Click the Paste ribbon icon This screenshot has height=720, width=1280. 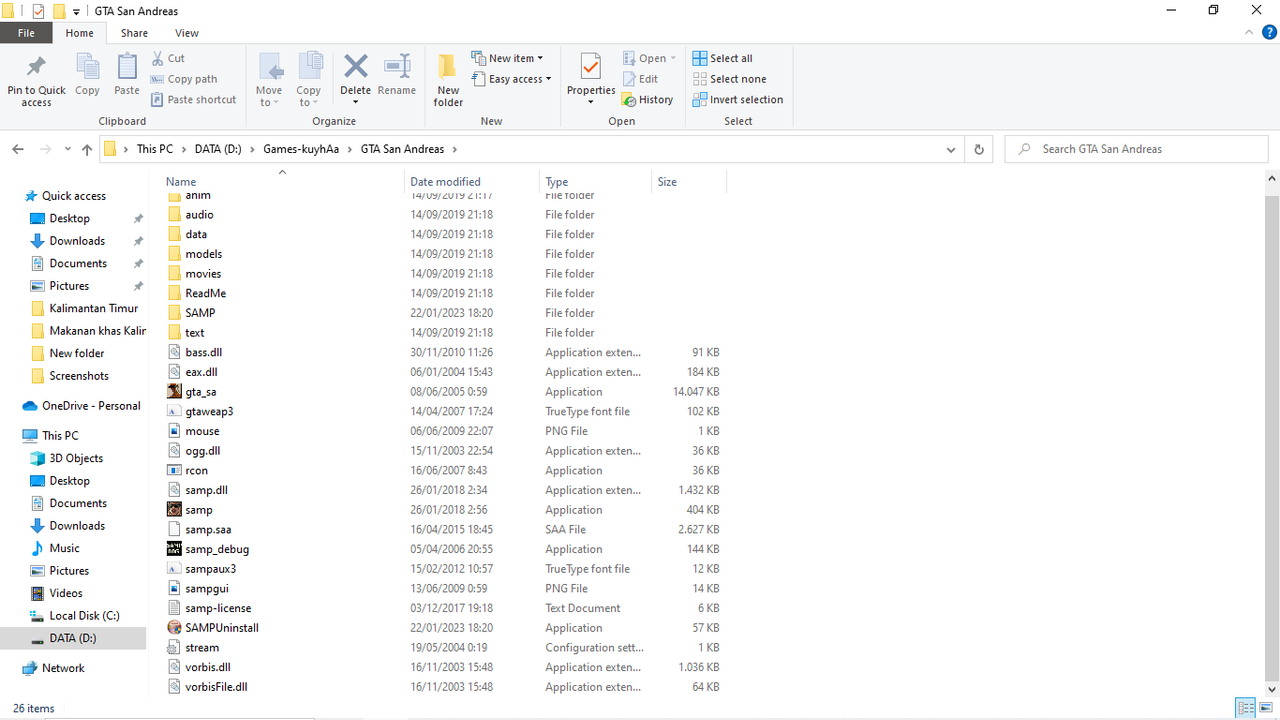[x=127, y=67]
